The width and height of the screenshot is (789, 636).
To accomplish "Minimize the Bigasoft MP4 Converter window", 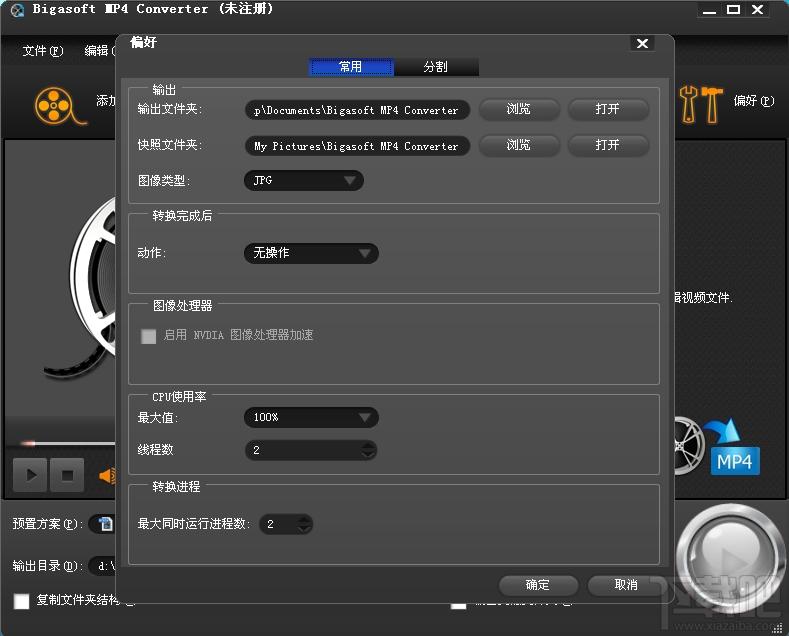I will point(709,10).
